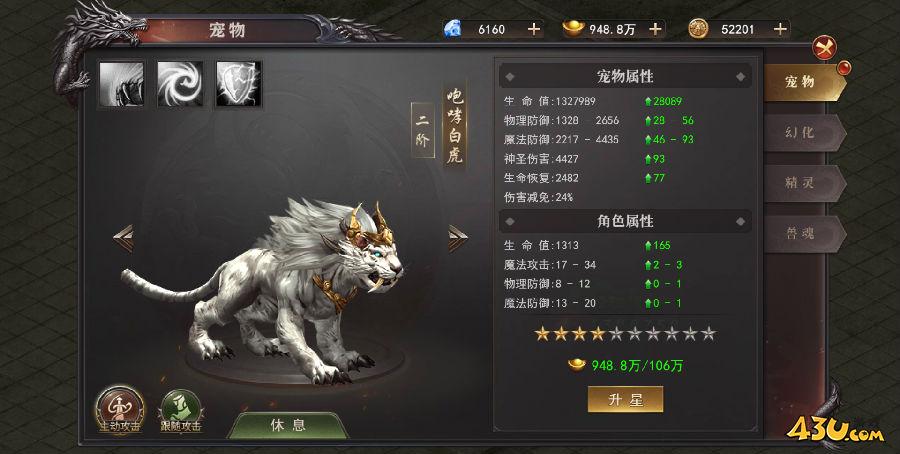This screenshot has width=900, height=454.
Task: Show next pet with right arrow
Action: (x=457, y=238)
